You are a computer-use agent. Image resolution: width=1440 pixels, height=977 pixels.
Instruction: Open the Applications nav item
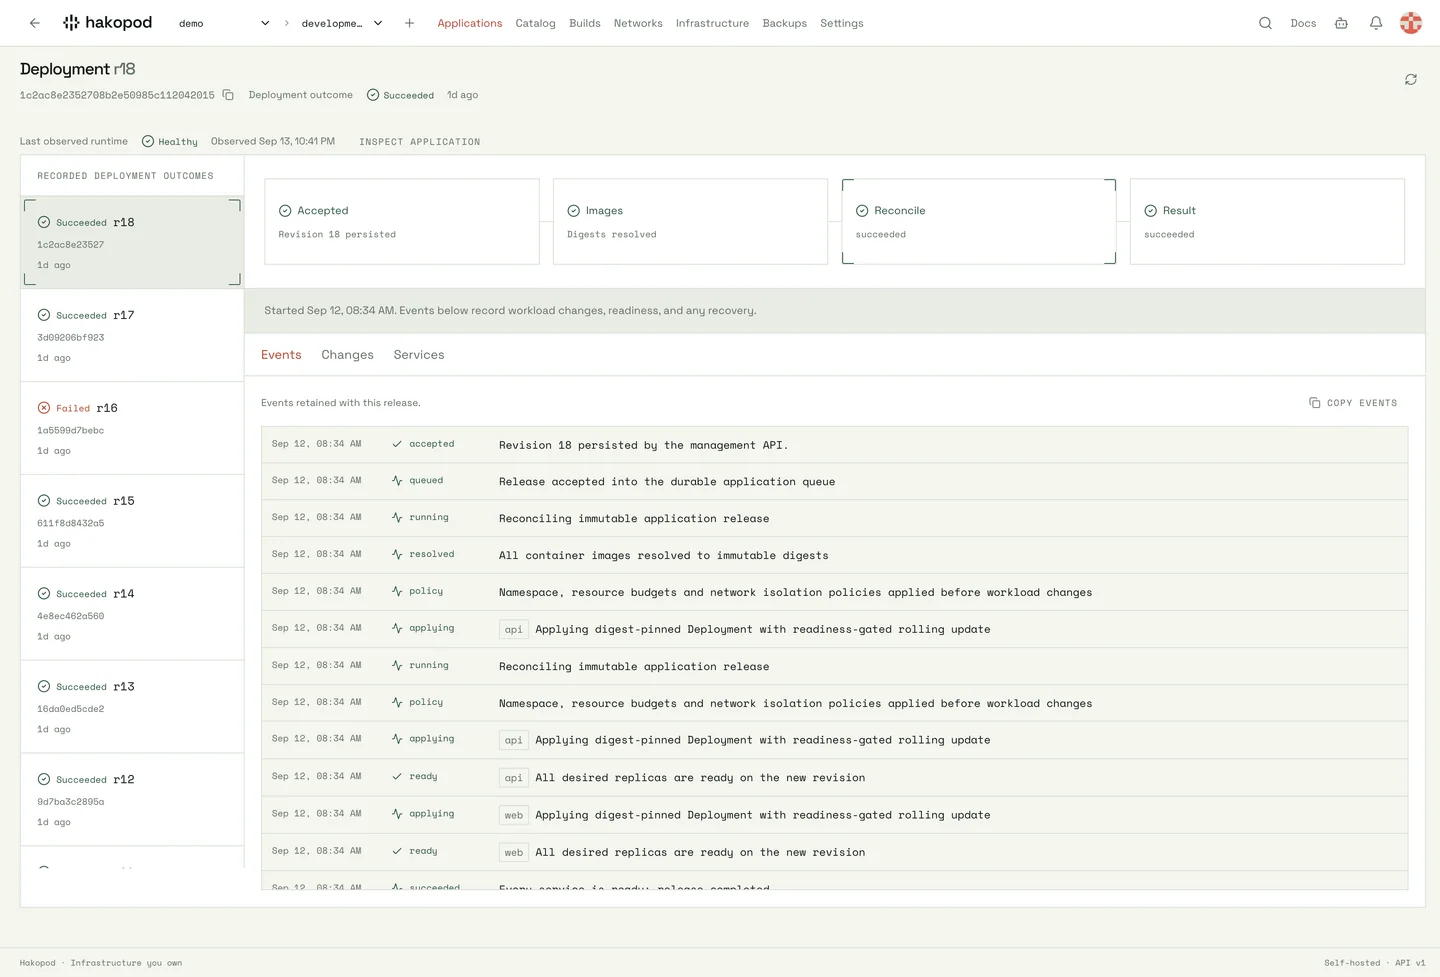click(x=470, y=23)
